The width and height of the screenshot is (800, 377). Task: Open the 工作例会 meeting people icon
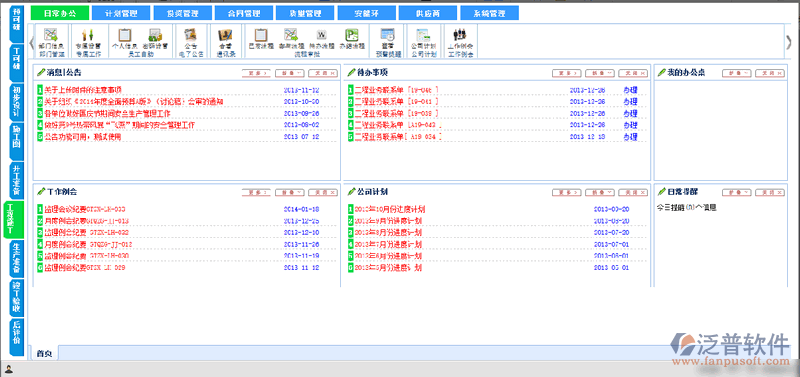(460, 35)
